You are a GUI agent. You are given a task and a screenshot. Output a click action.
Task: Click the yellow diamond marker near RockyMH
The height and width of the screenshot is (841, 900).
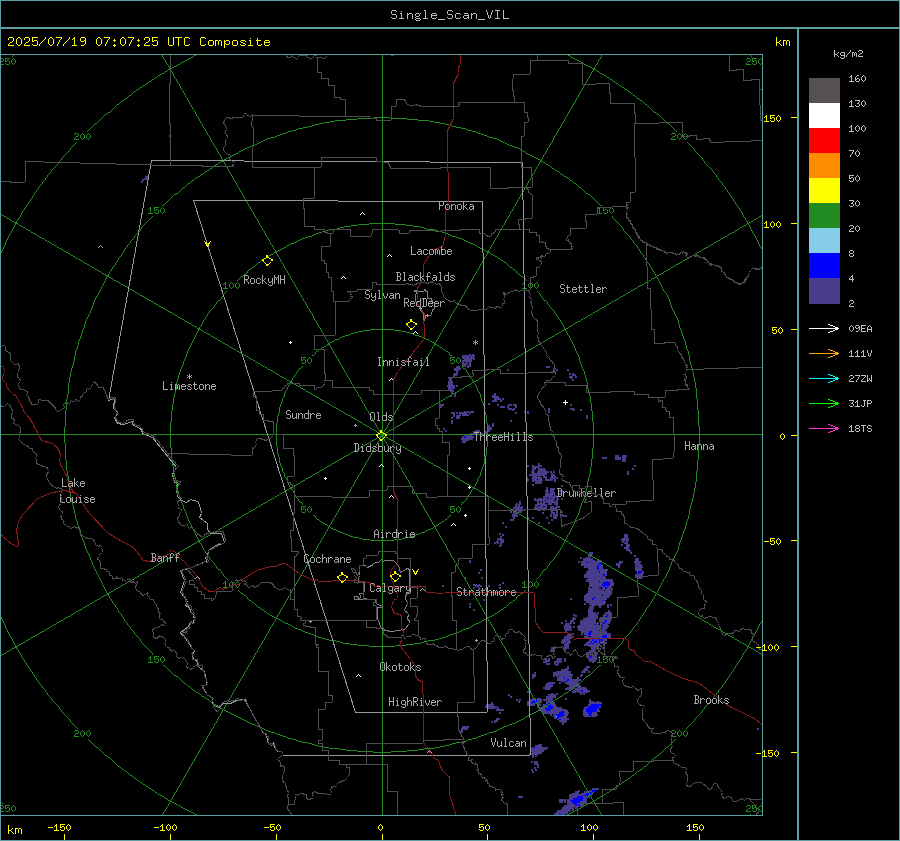pos(267,261)
